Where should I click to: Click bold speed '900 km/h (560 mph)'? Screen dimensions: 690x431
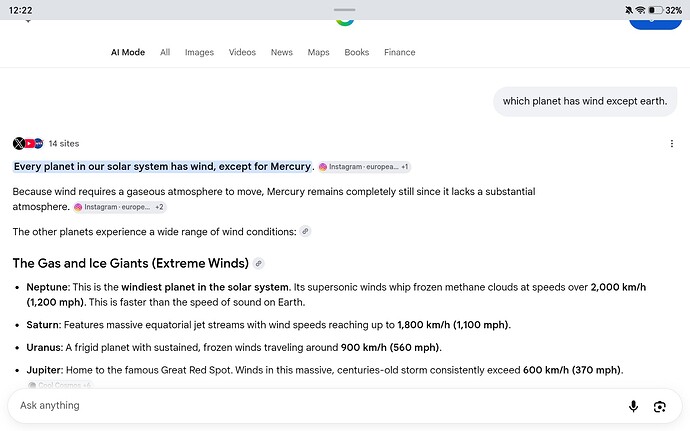coord(390,347)
